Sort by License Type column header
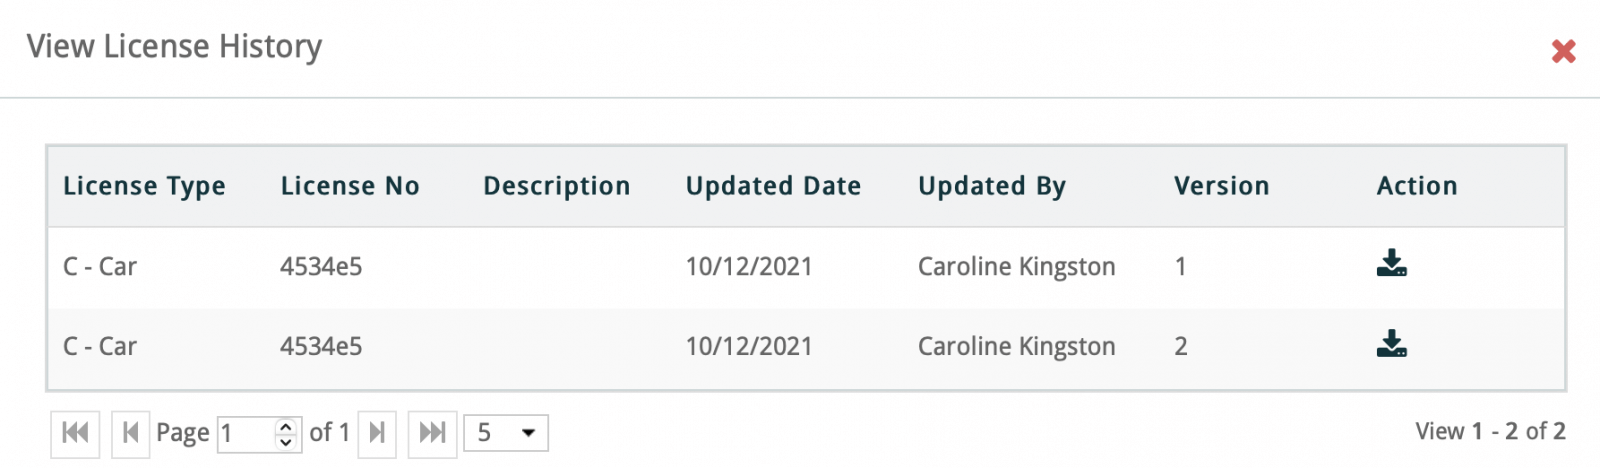Image resolution: width=1600 pixels, height=468 pixels. [144, 186]
